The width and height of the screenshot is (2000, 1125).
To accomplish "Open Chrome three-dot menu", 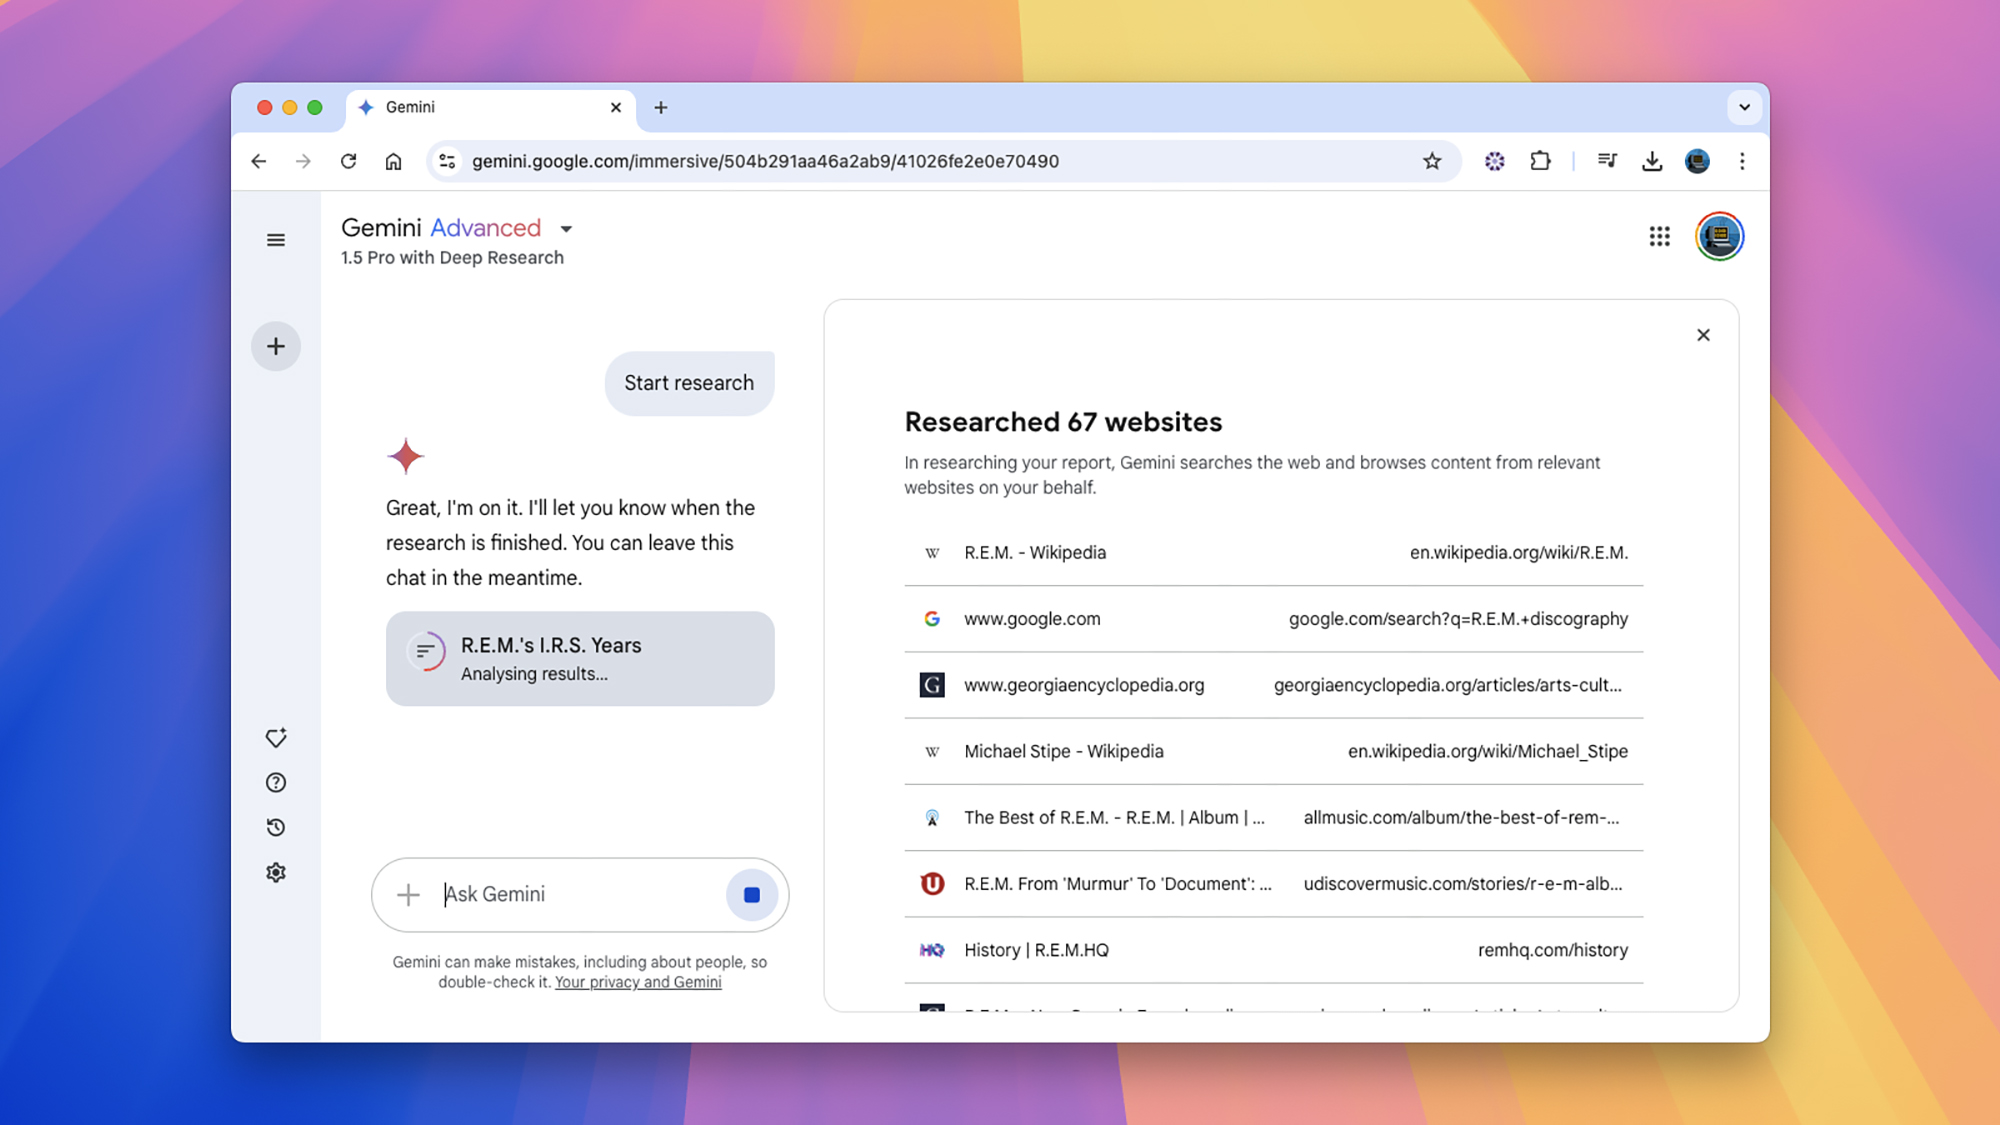I will (1742, 161).
